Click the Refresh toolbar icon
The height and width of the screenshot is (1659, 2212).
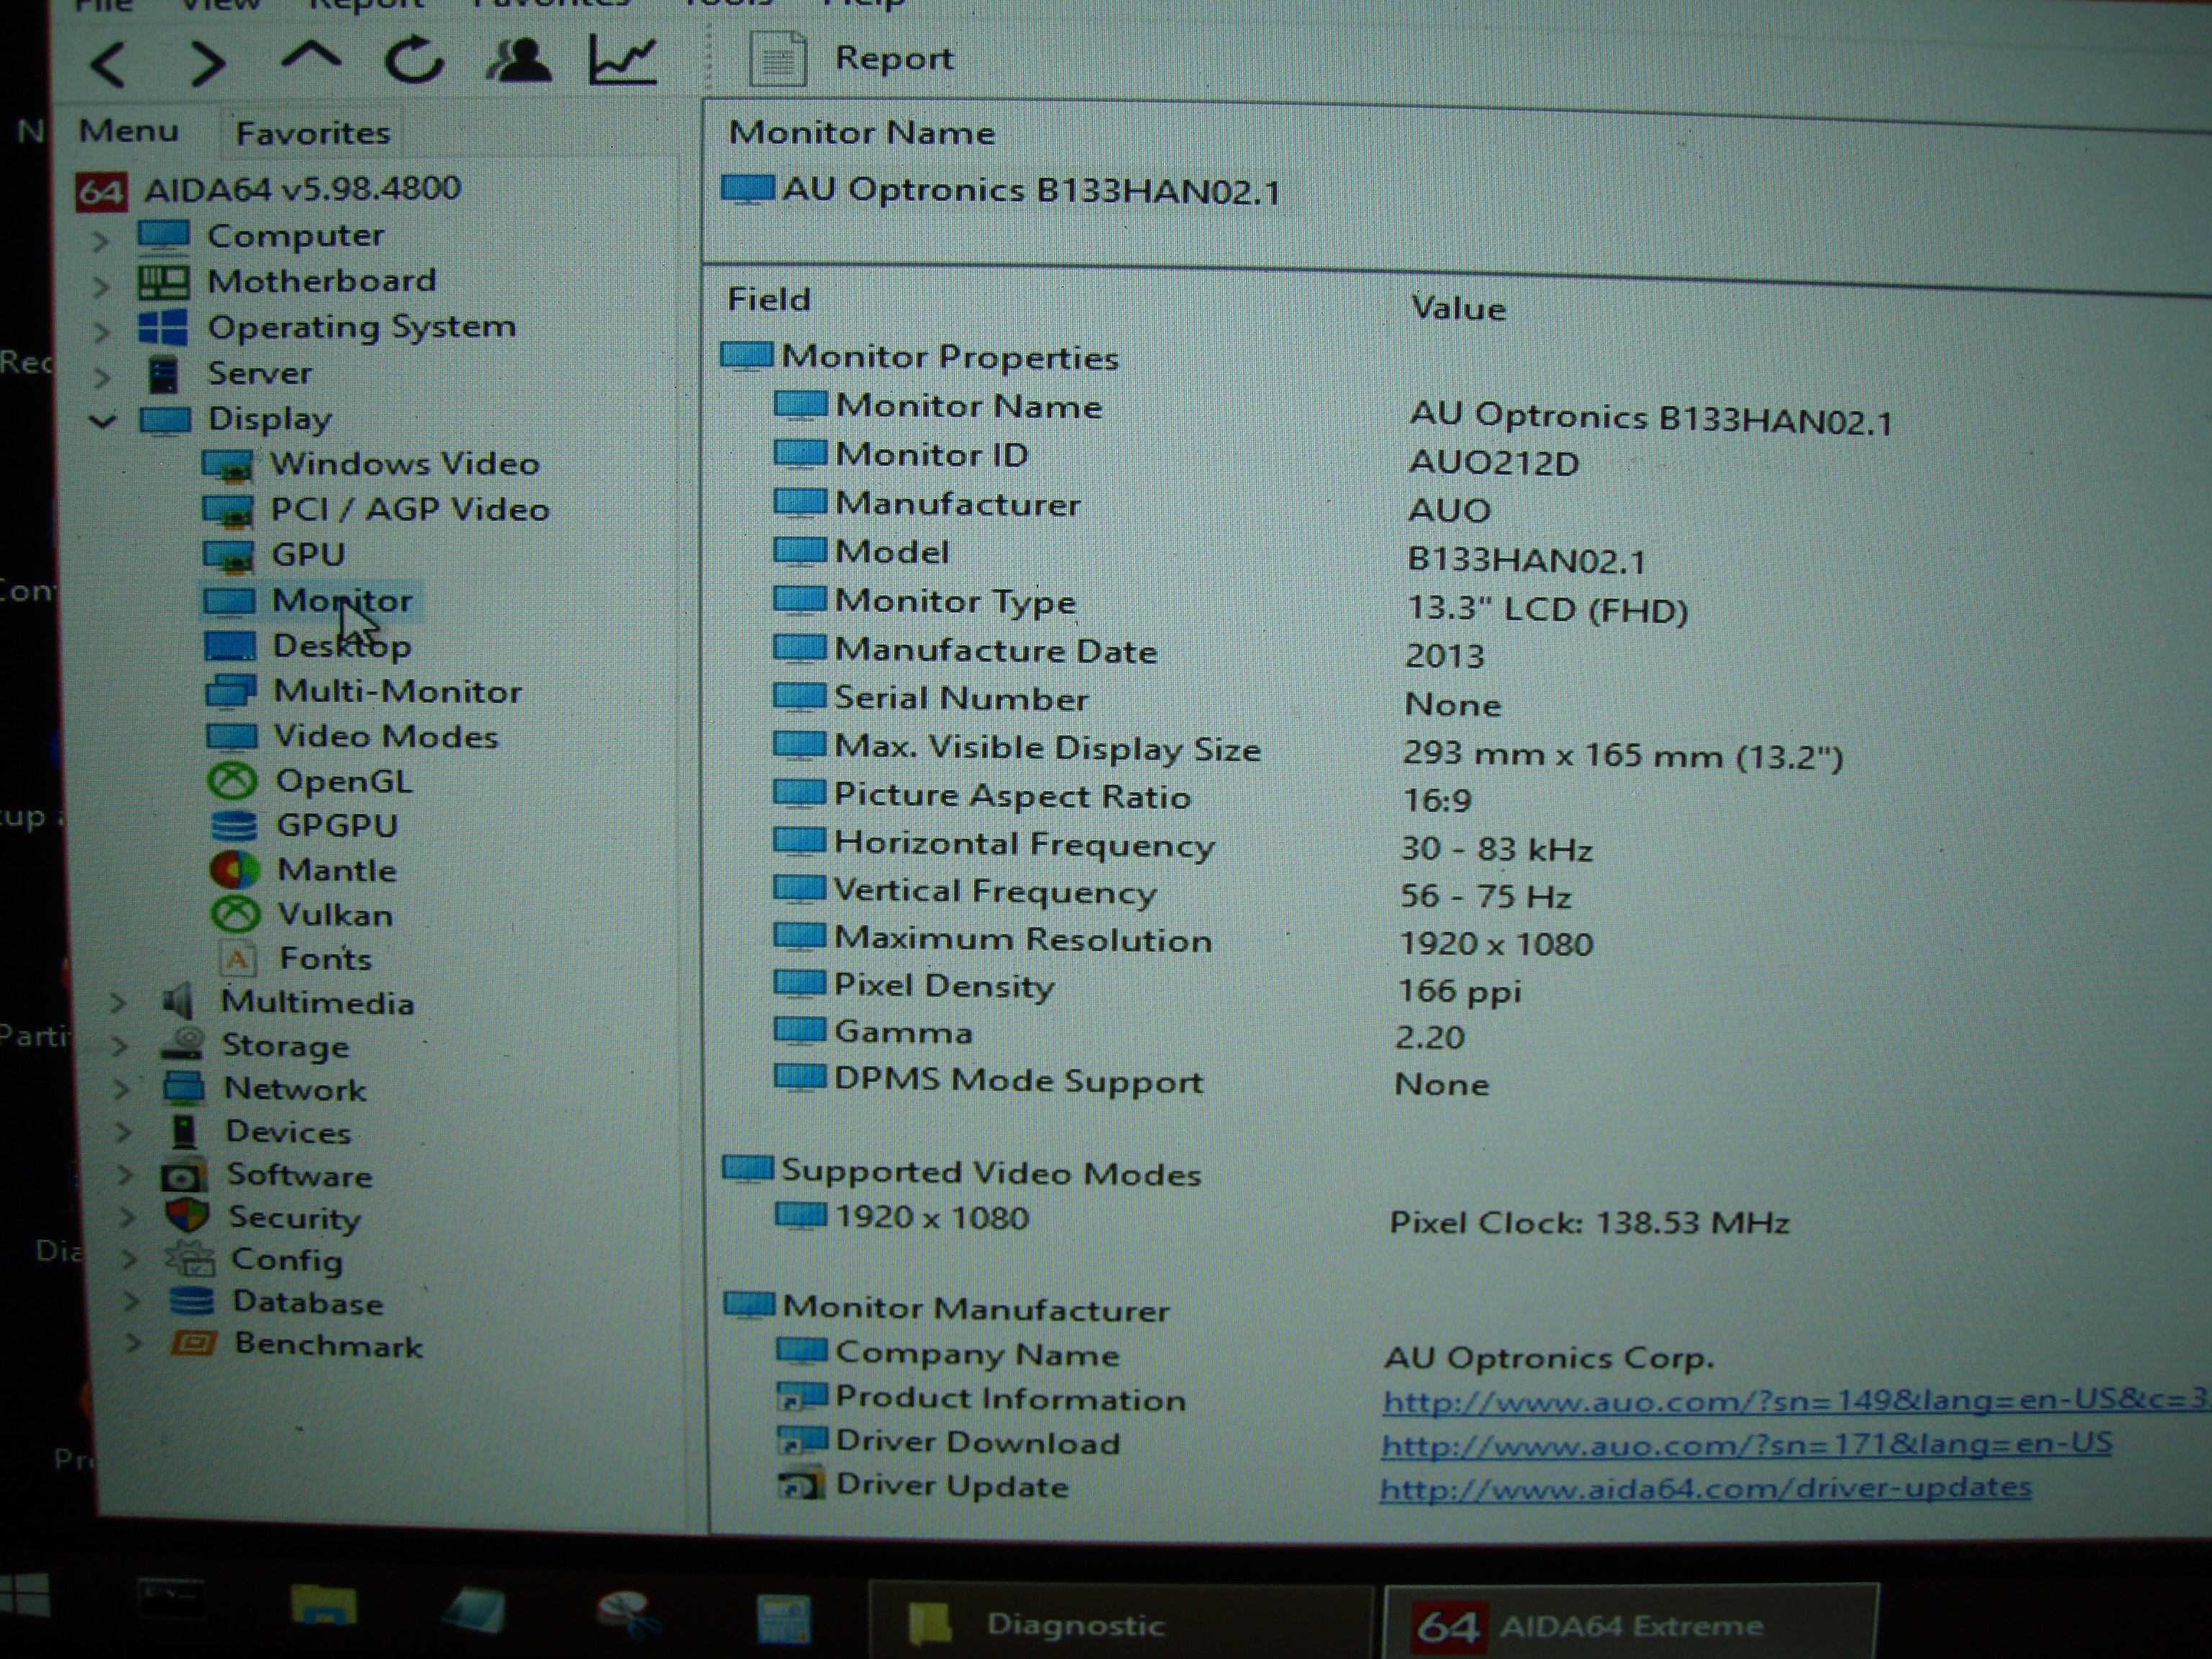point(414,60)
